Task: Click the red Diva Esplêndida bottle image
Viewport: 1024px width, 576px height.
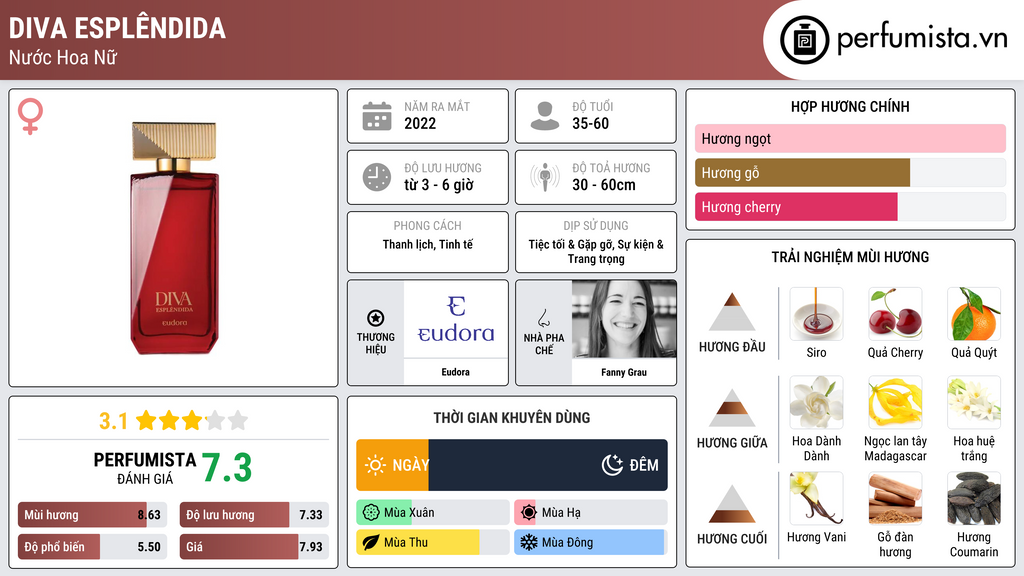Action: click(174, 238)
